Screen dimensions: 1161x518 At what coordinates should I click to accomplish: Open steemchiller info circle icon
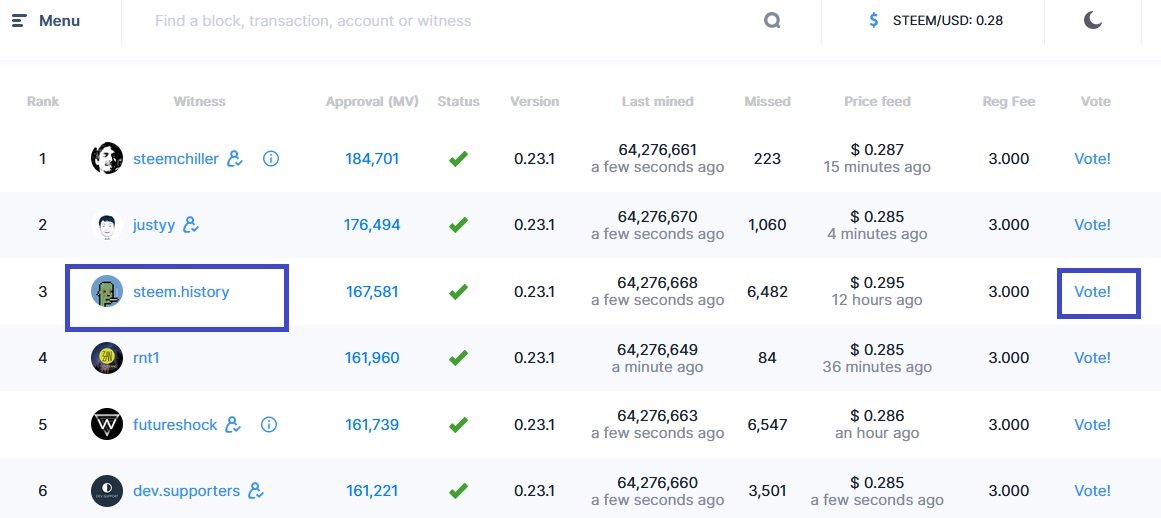click(x=270, y=158)
